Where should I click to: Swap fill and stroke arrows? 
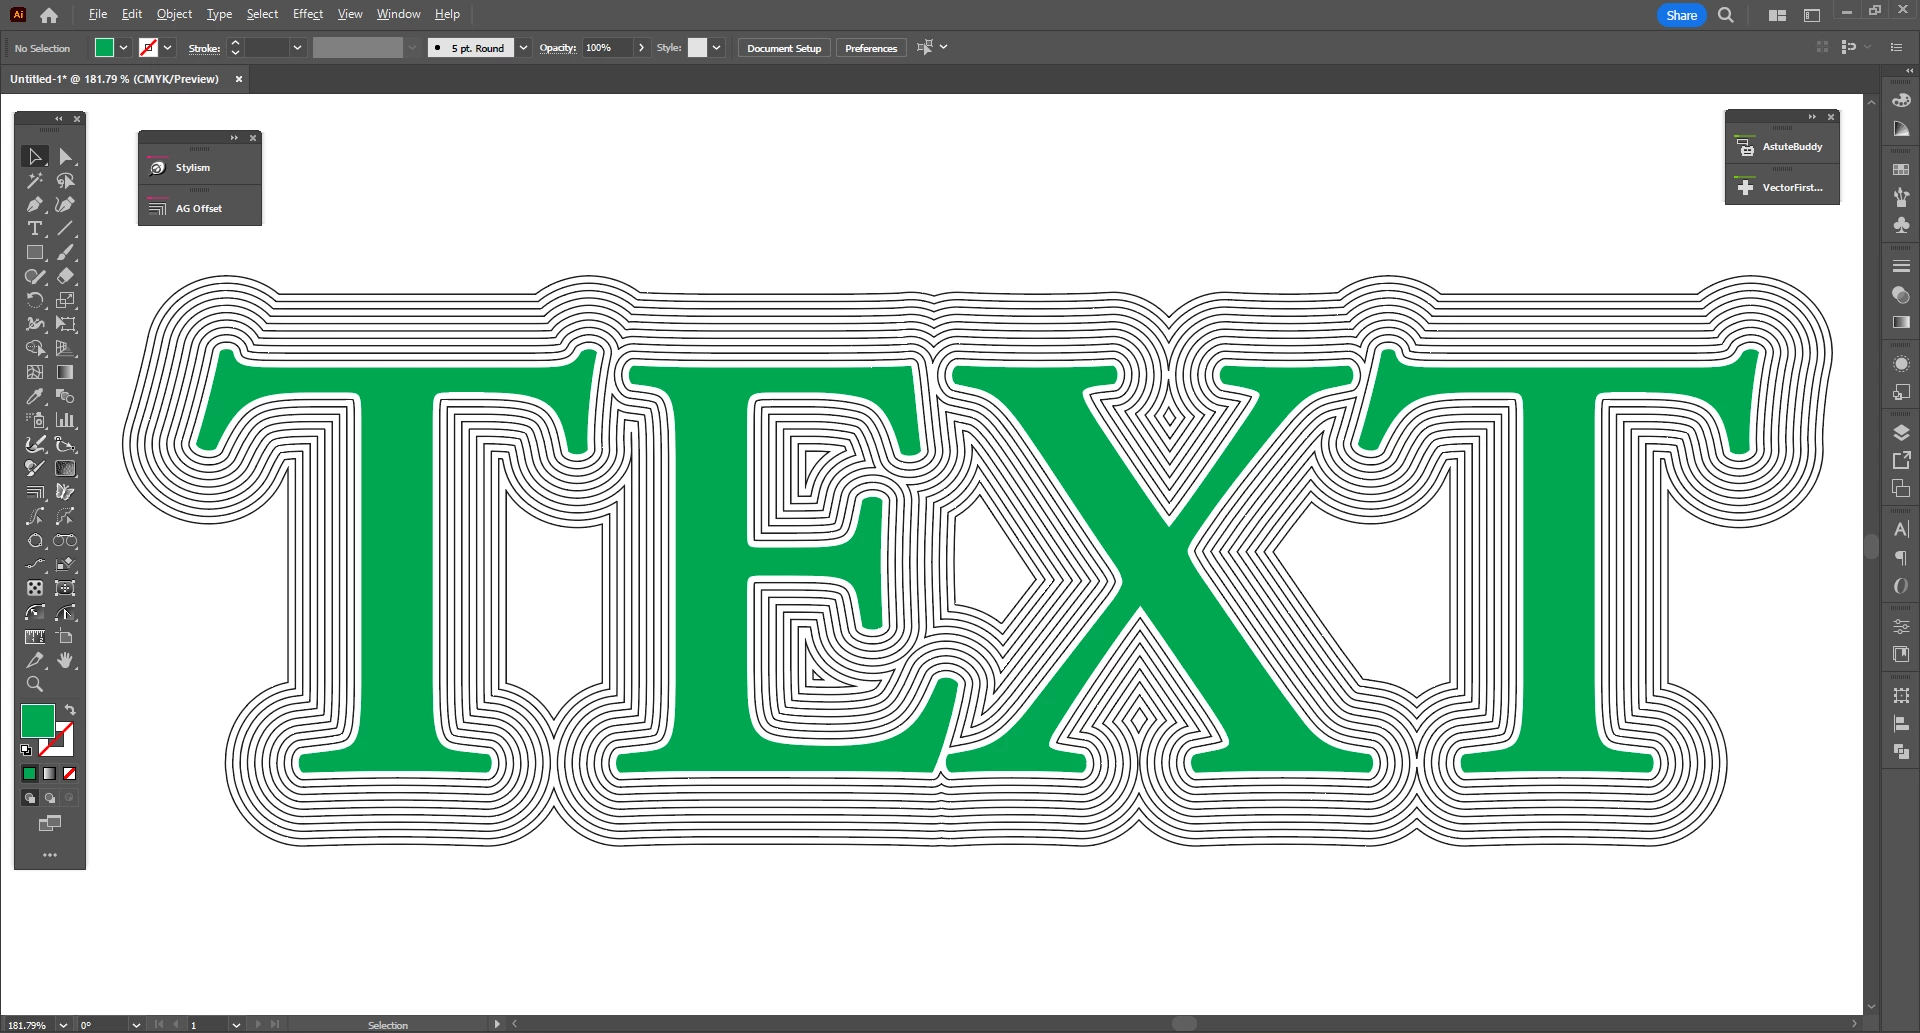coord(70,710)
